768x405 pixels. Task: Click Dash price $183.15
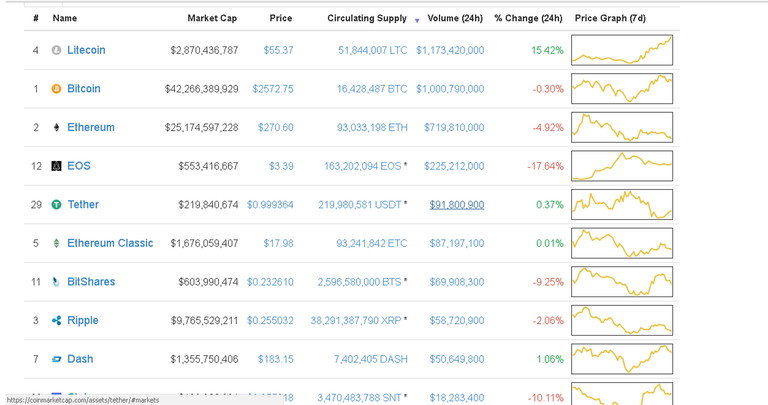click(276, 359)
